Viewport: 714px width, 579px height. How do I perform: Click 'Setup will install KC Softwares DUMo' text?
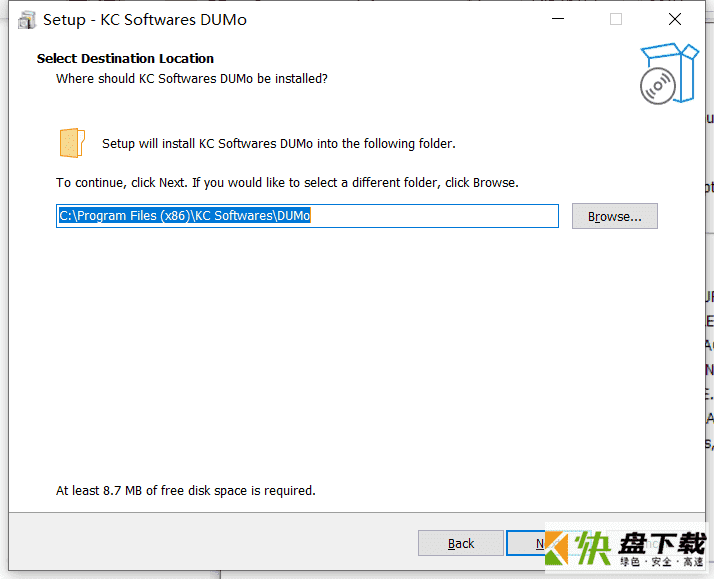coord(279,144)
